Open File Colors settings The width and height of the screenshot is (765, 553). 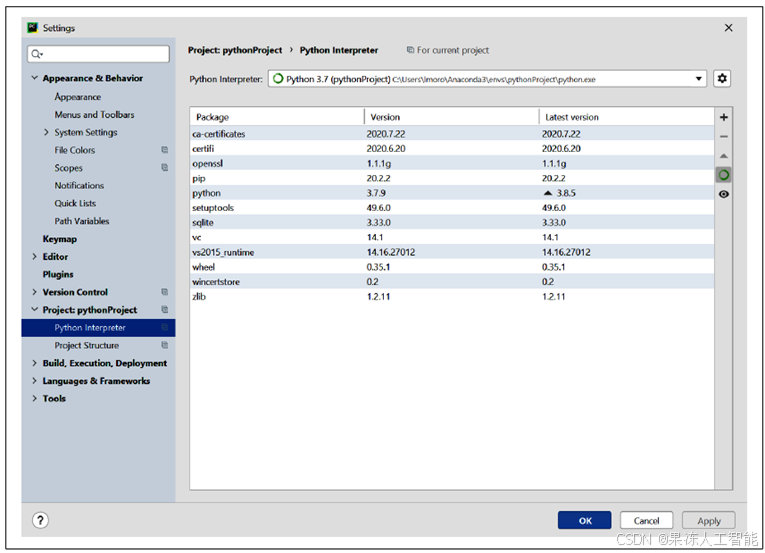75,150
